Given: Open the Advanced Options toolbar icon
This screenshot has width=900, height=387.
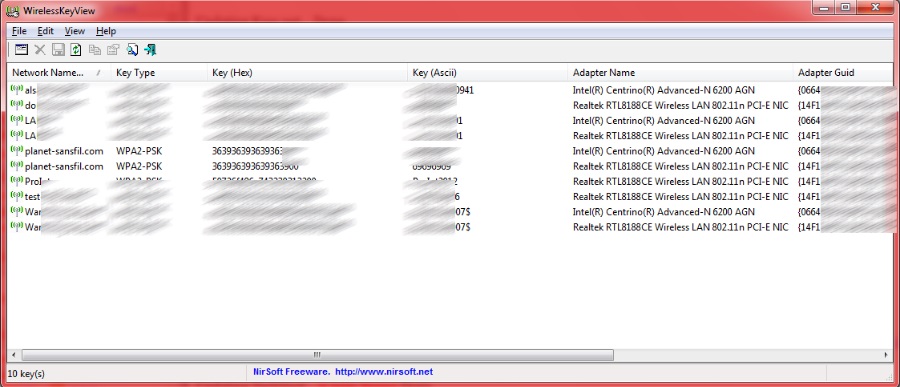Looking at the screenshot, I should click(21, 50).
